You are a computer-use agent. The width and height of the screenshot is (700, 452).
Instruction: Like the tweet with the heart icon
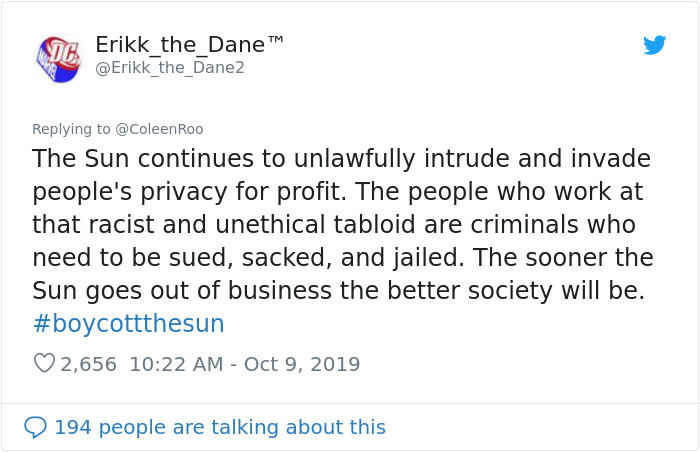44,364
